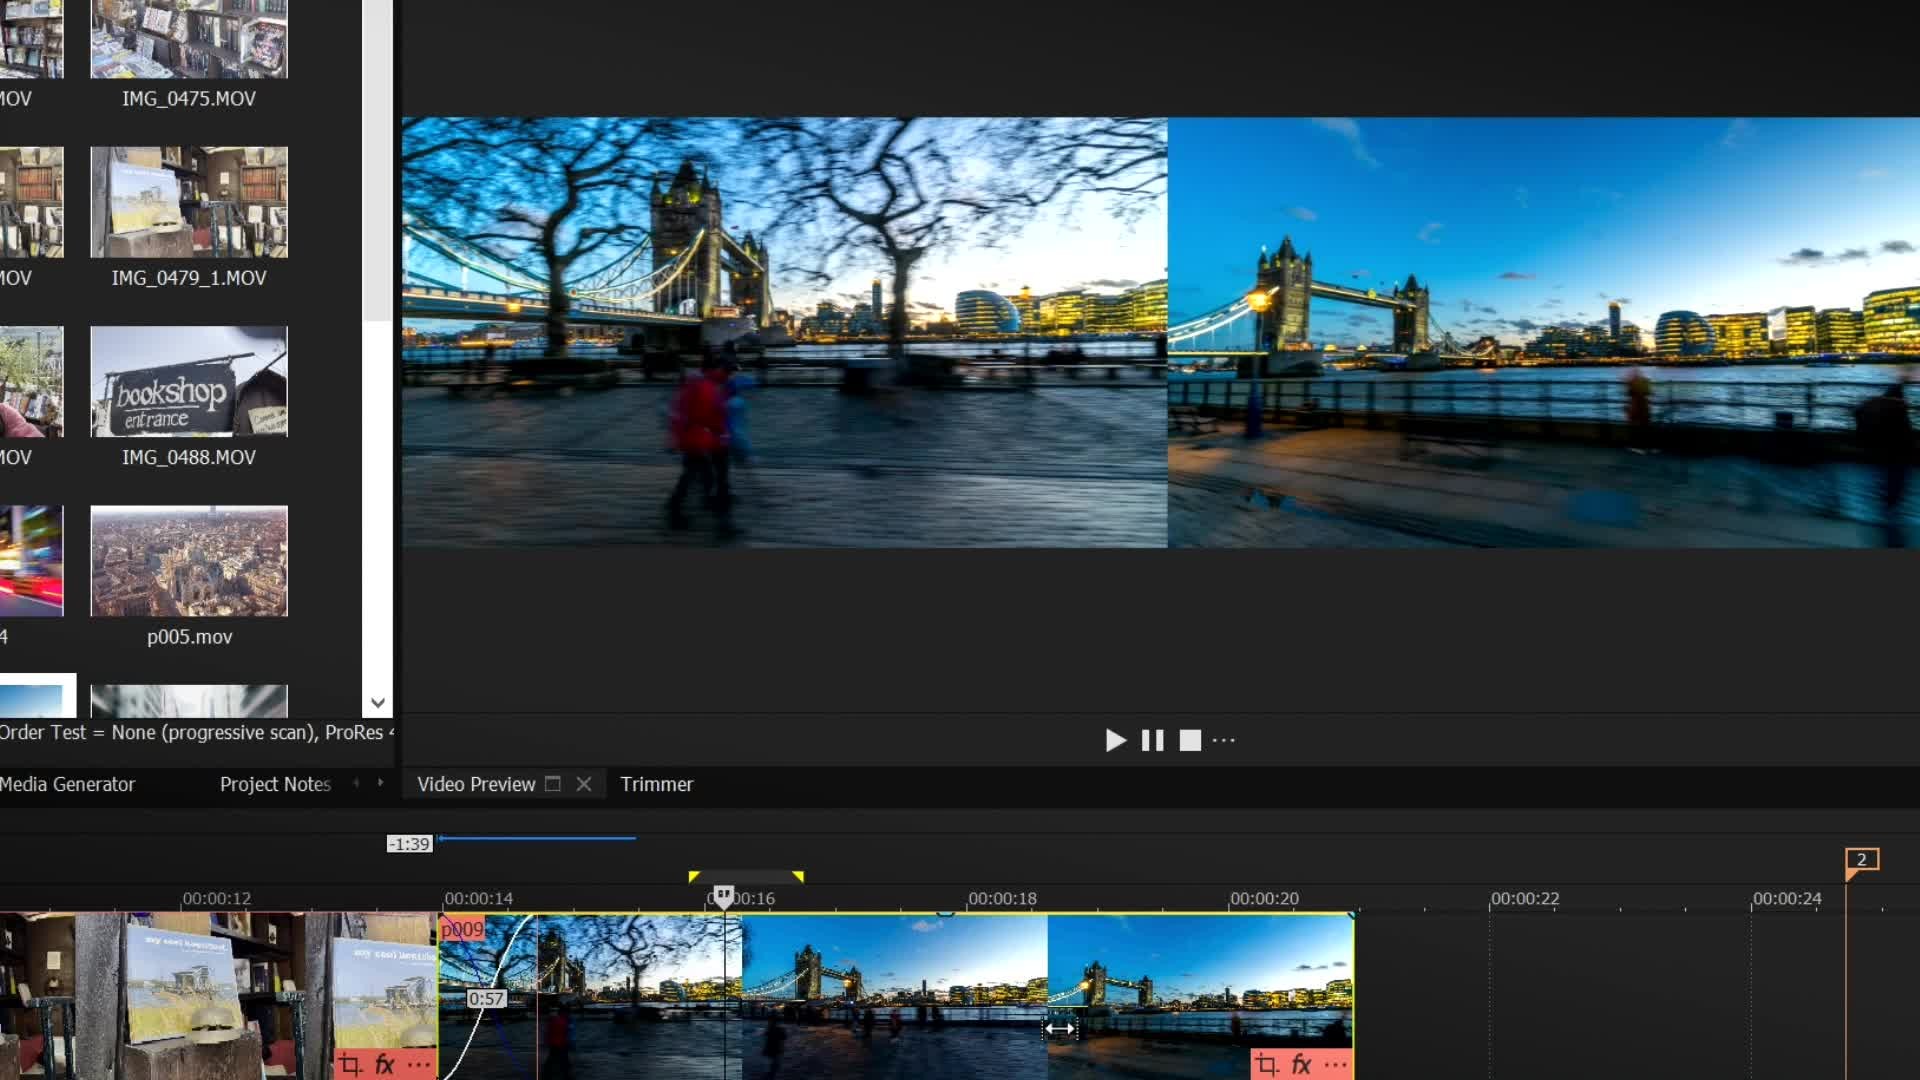Pause playback in the Video Preview
Screen dimensions: 1920x1080
(1152, 740)
